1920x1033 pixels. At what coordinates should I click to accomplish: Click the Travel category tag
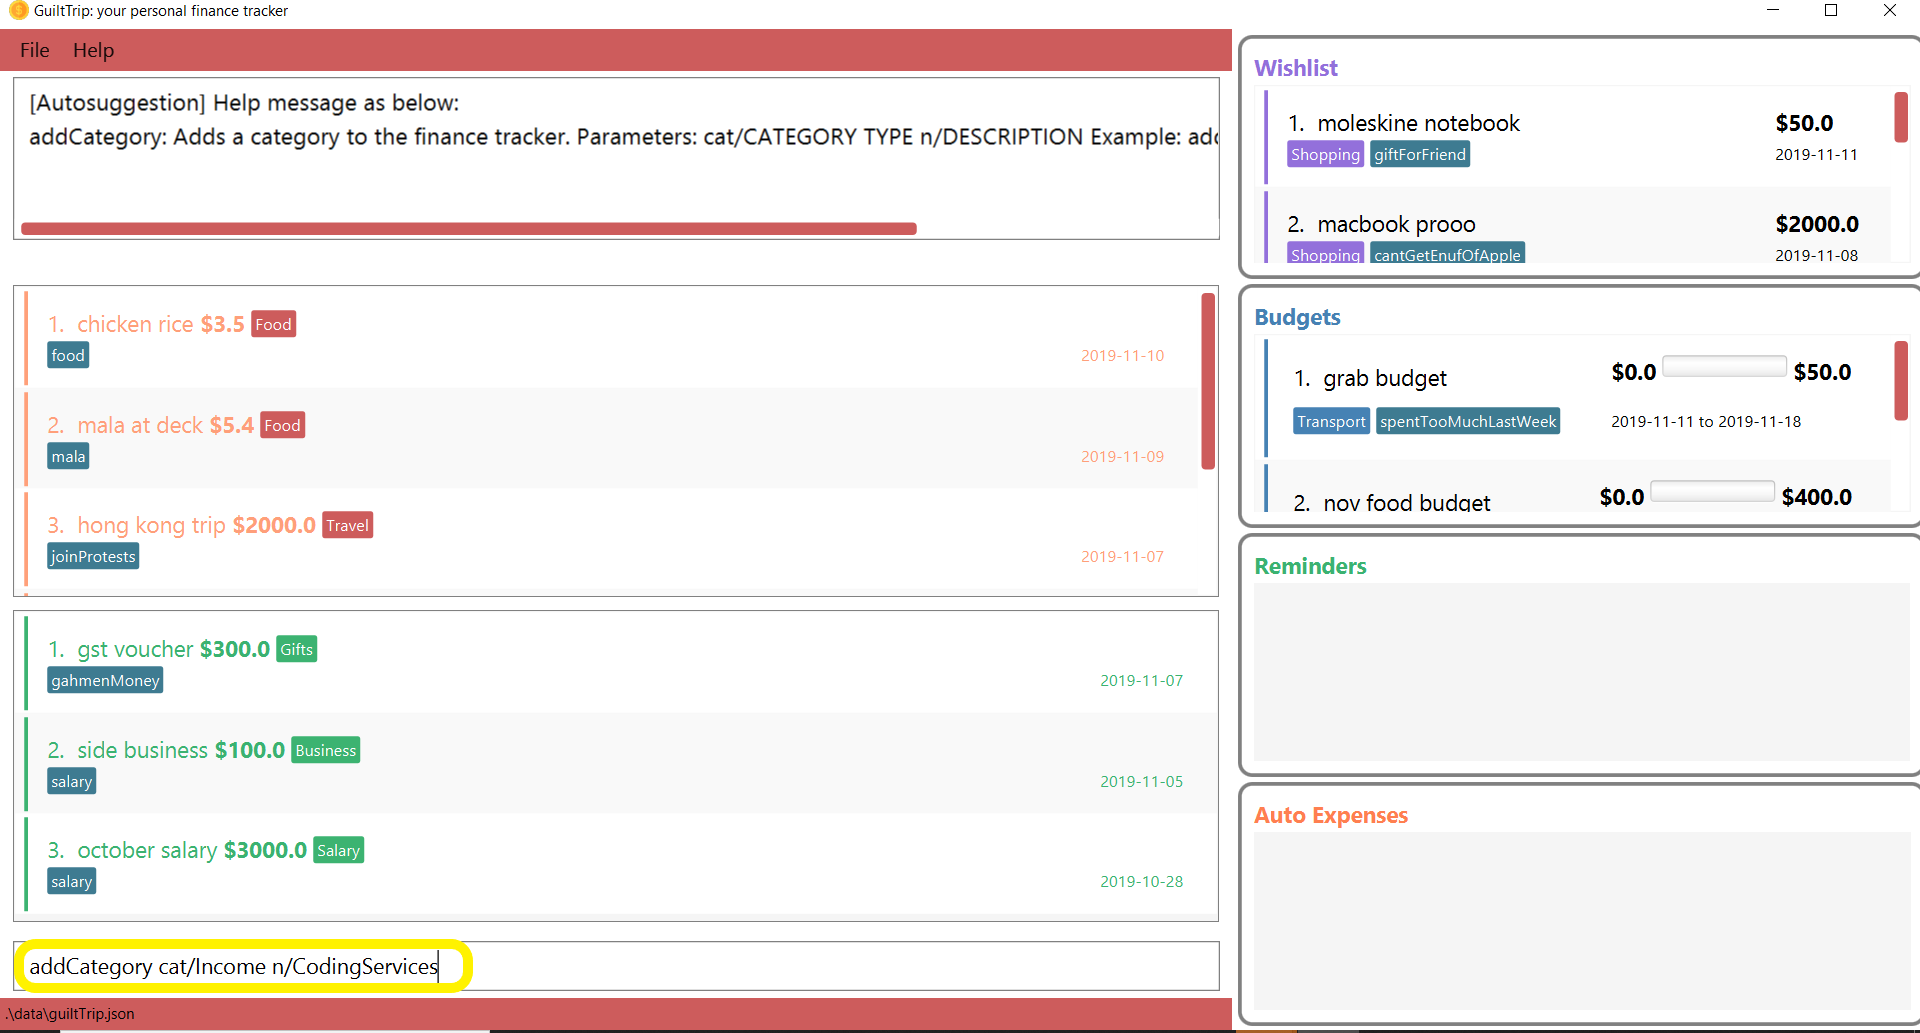347,525
